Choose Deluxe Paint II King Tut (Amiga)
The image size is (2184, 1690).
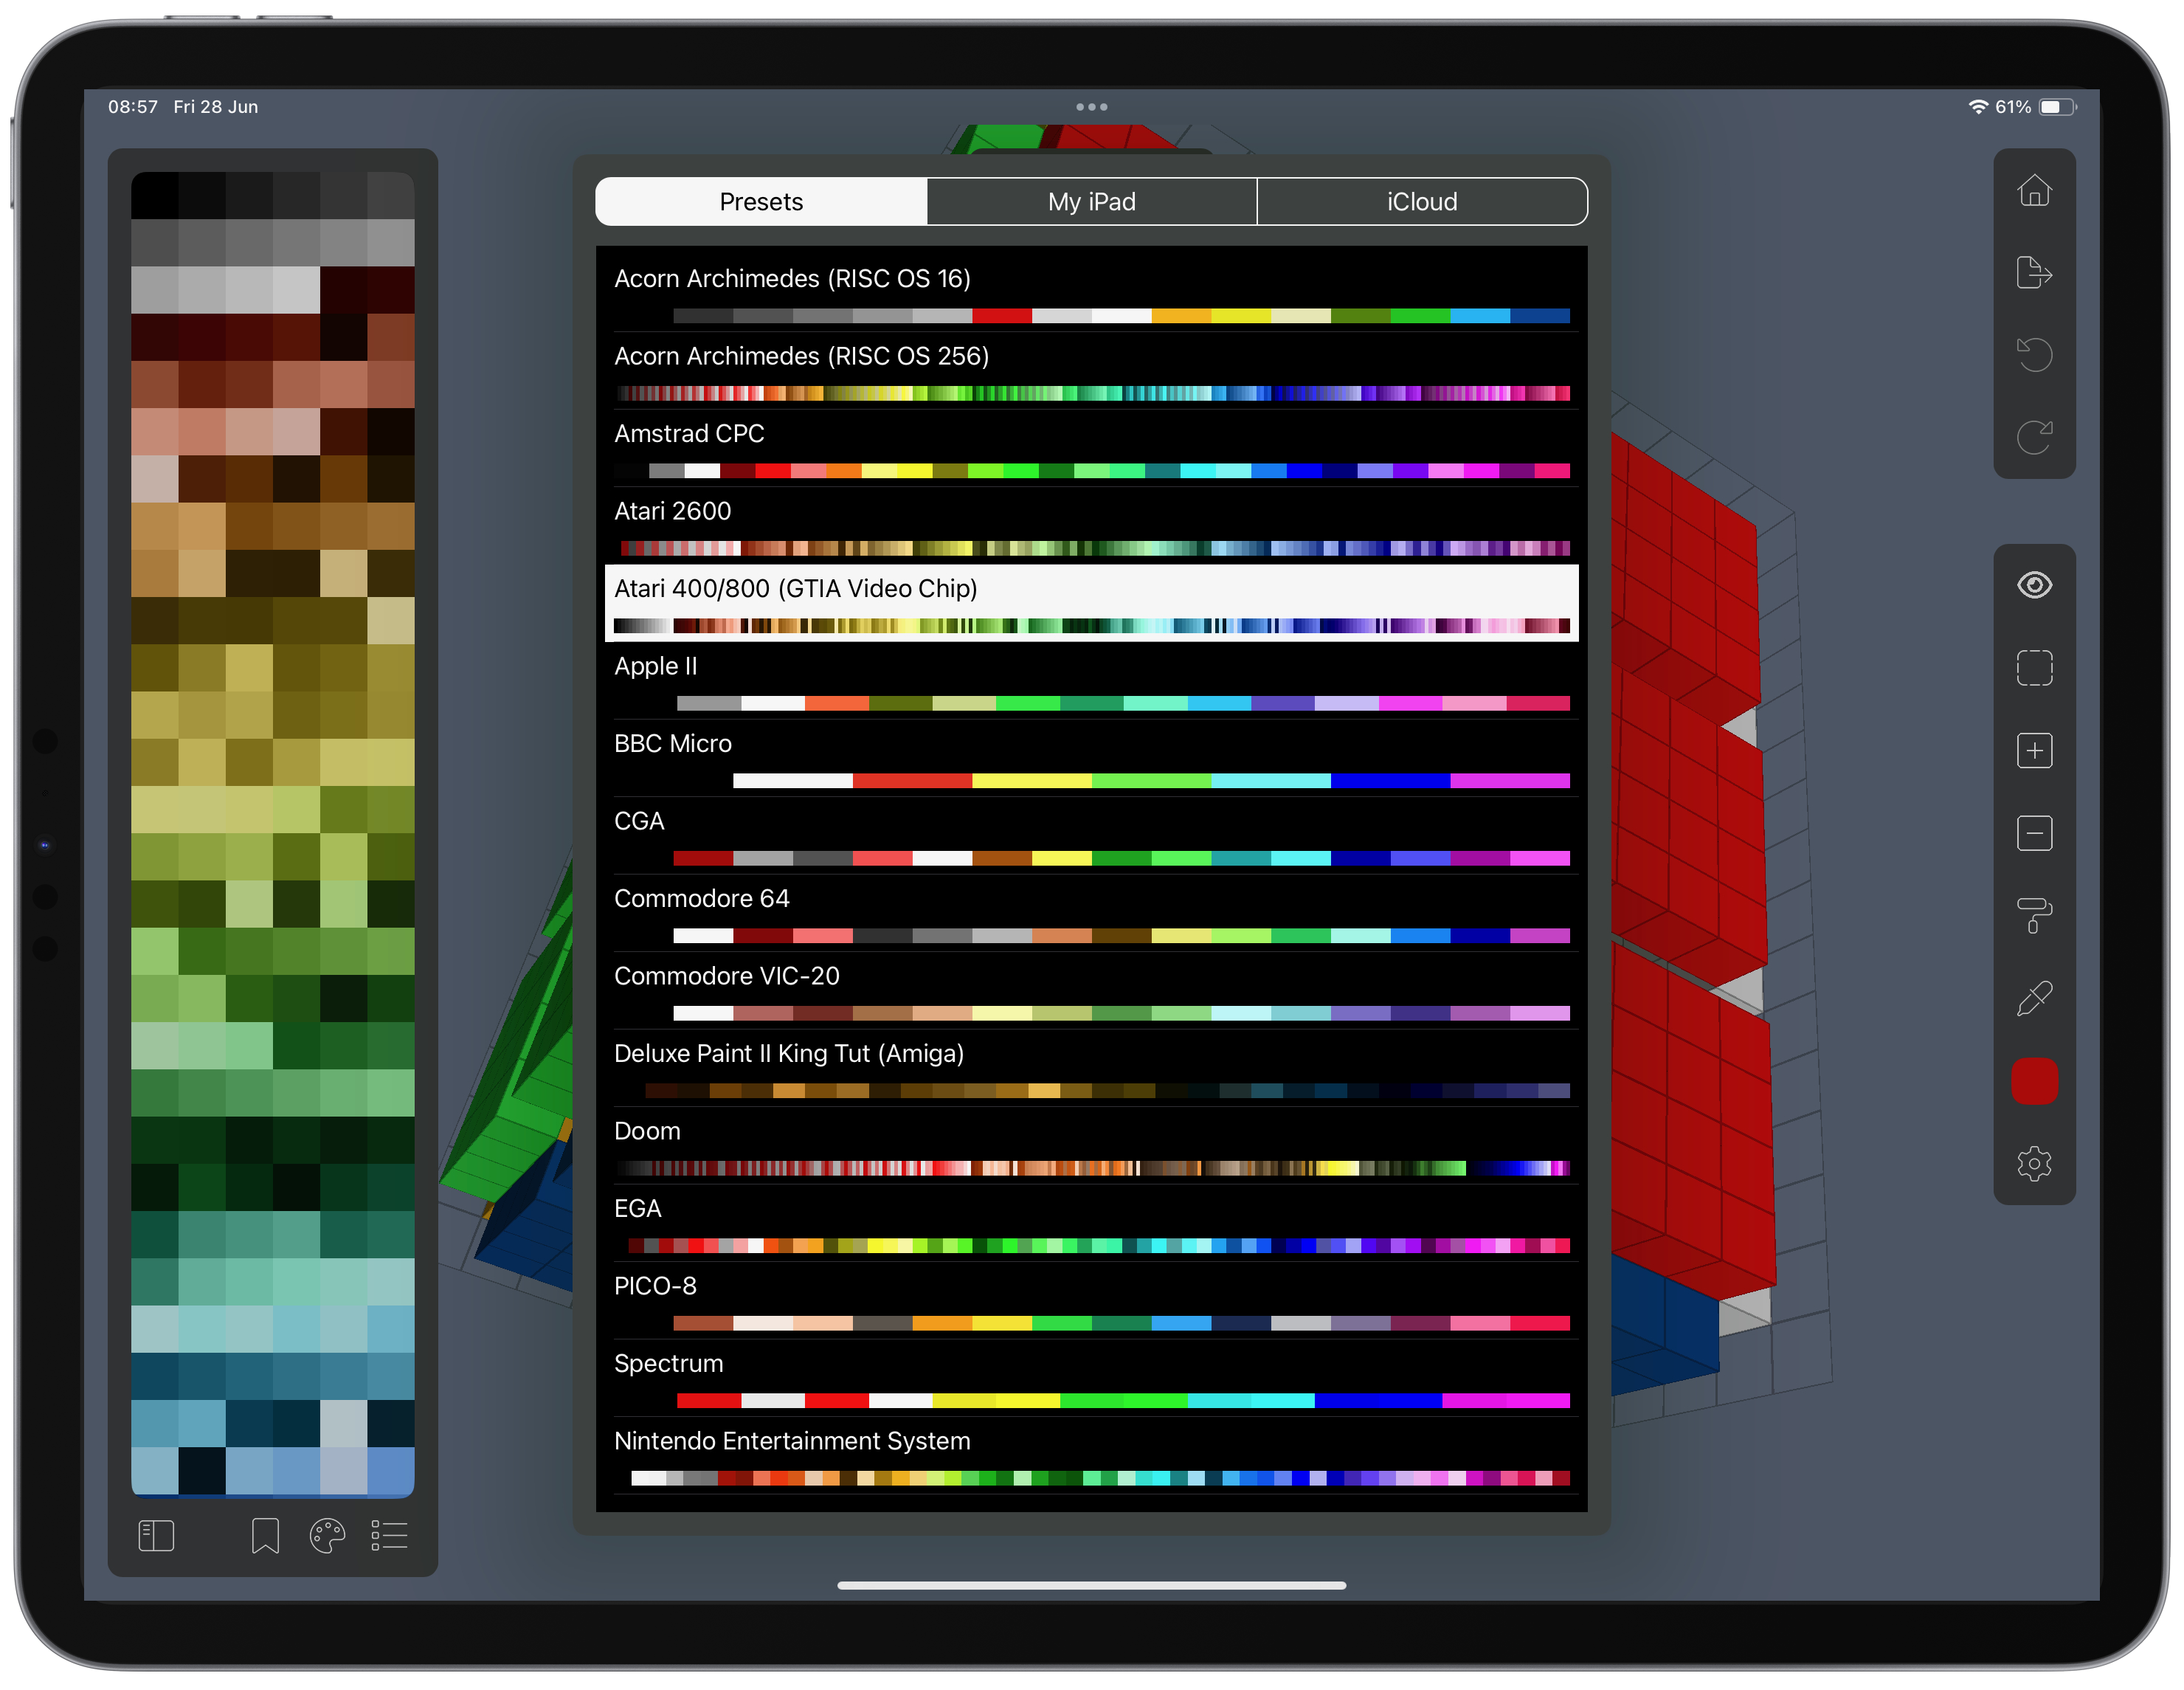(x=1091, y=1068)
